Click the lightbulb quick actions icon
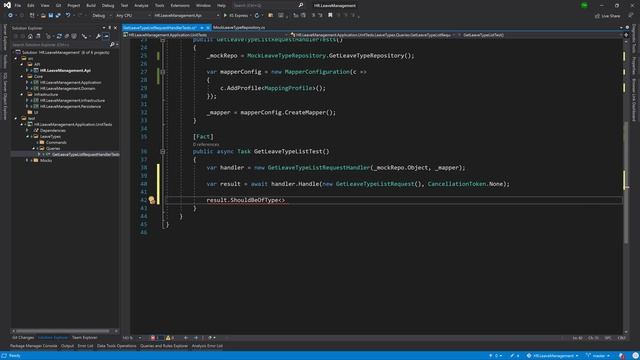The image size is (640, 360). coord(152,200)
